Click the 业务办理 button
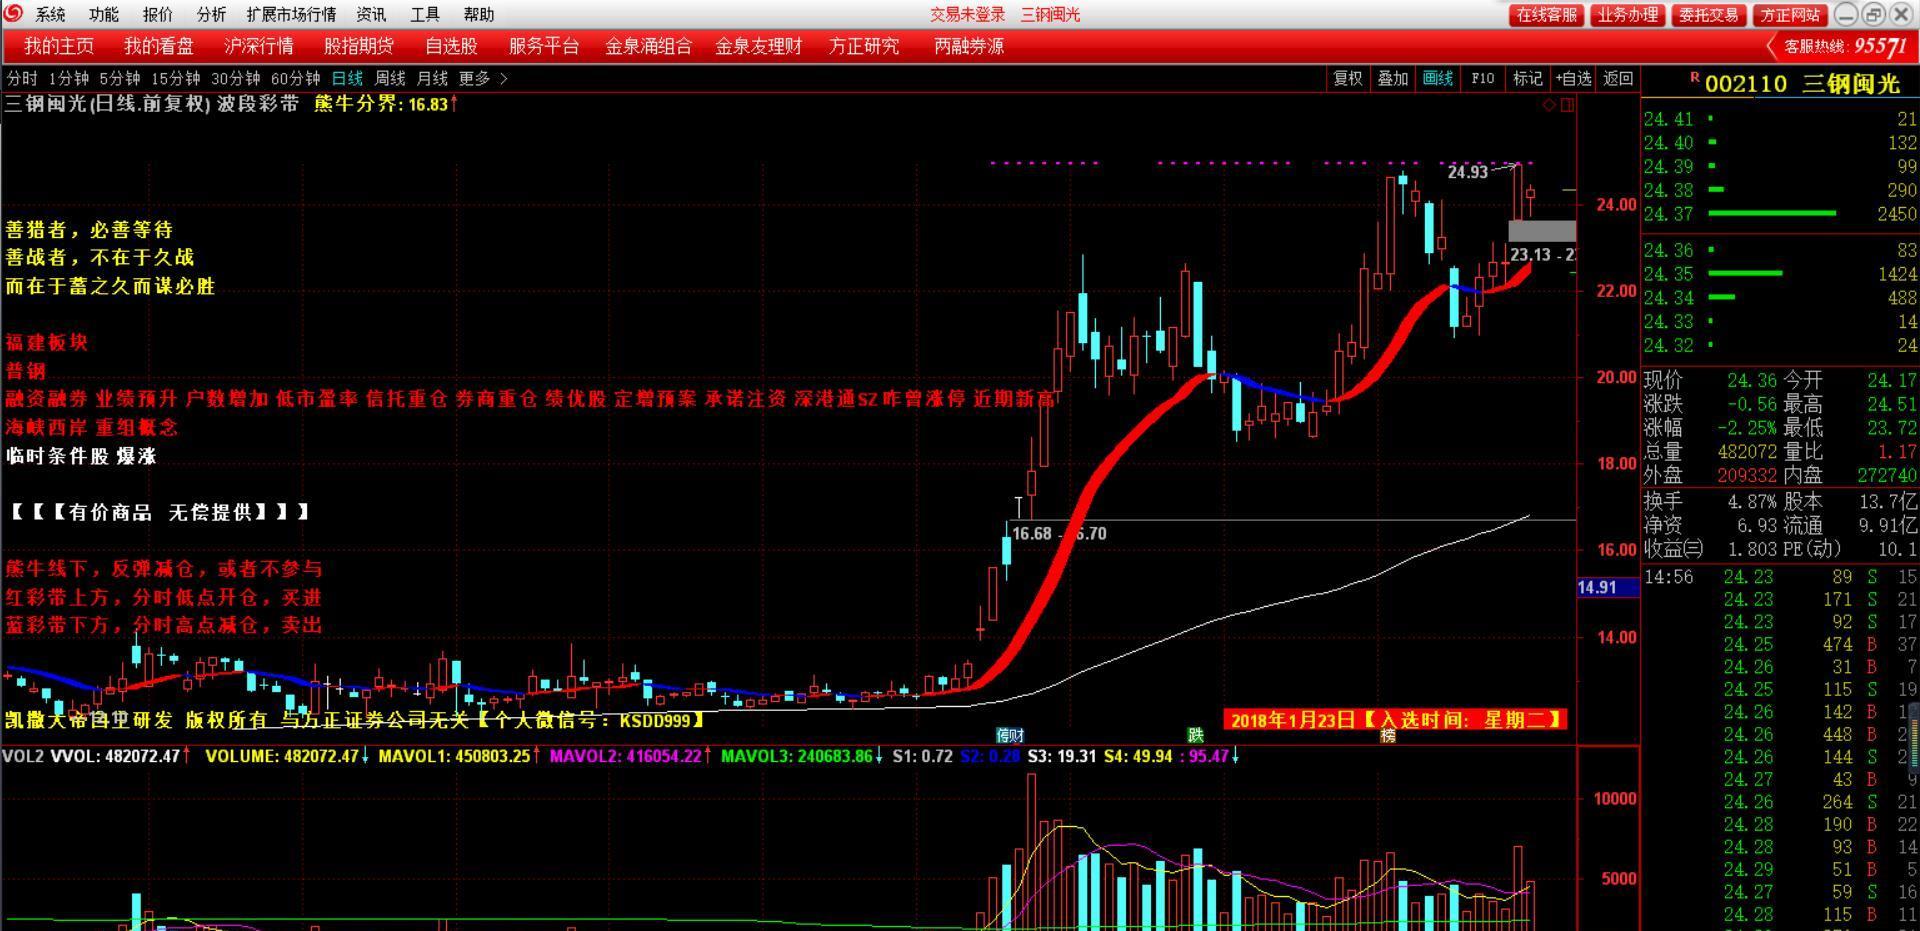Viewport: 1920px width, 931px height. [x=1628, y=15]
